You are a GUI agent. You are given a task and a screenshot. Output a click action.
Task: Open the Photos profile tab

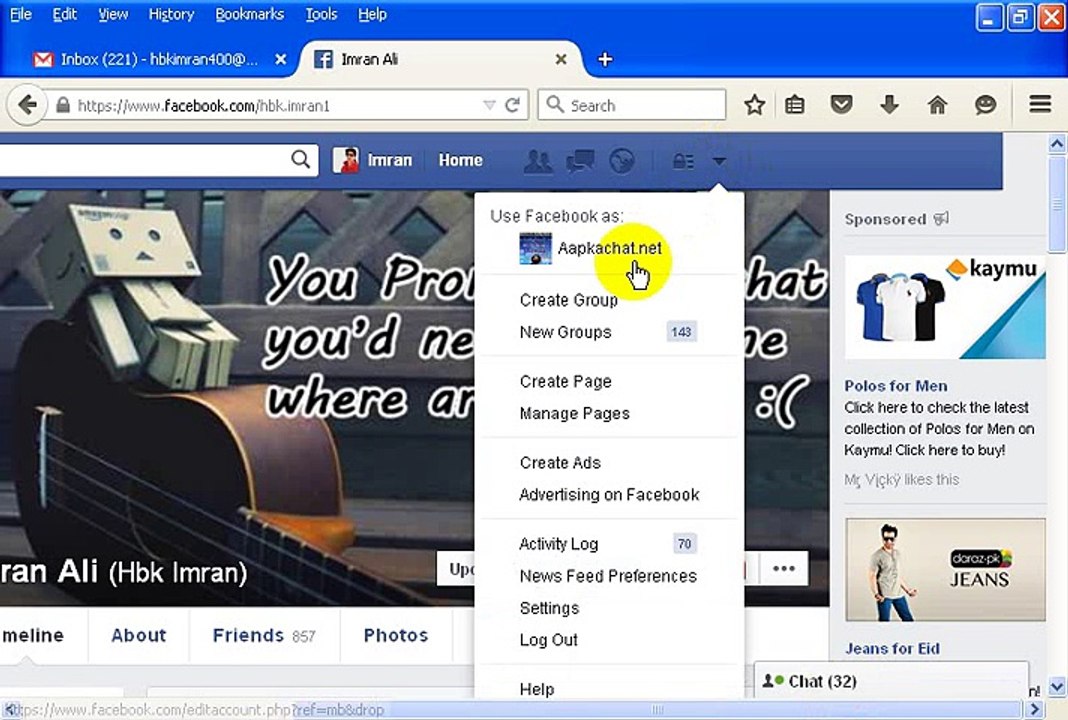tap(396, 635)
